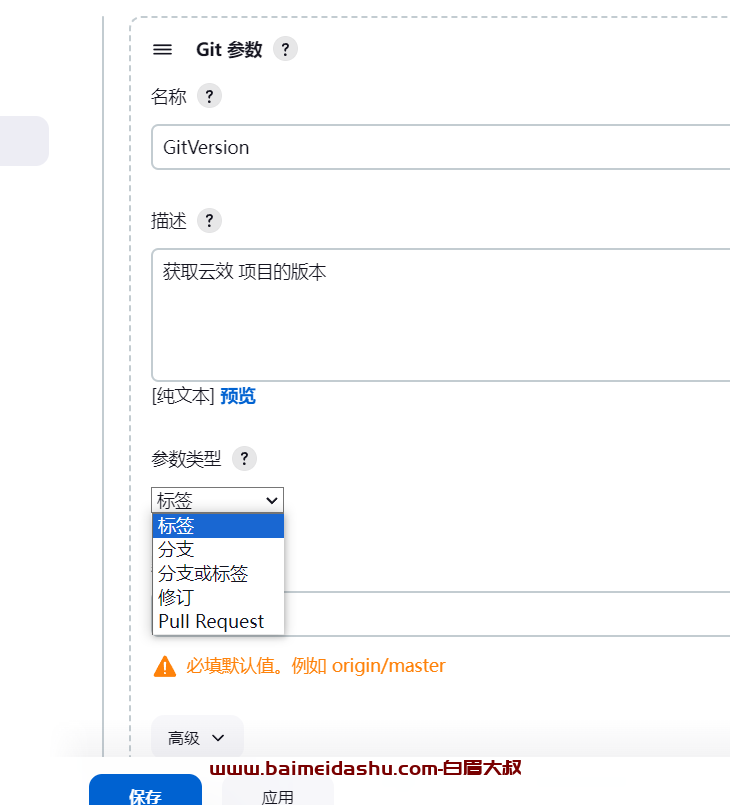Image resolution: width=730 pixels, height=805 pixels.
Task: Click the 应用 button
Action: [x=278, y=791]
